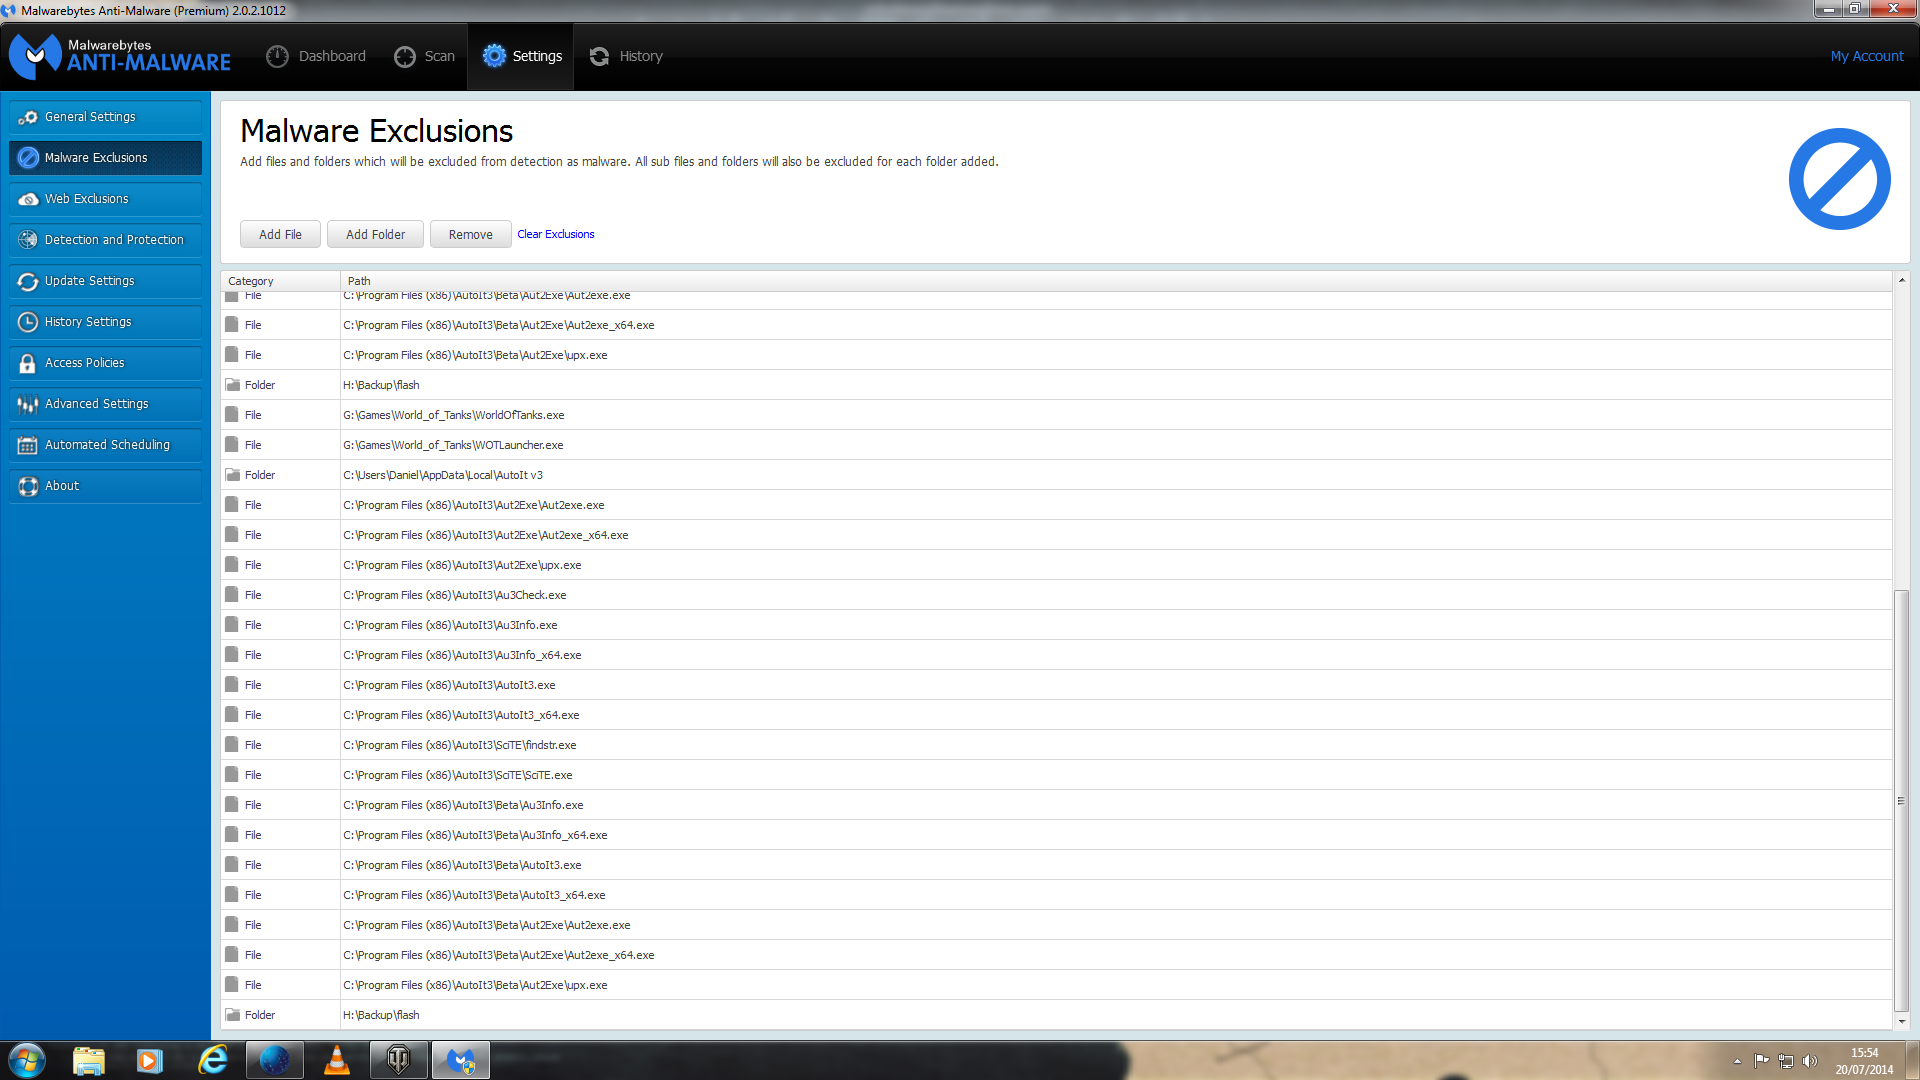This screenshot has width=1920, height=1080.
Task: Click the Detection and Protection icon
Action: tap(28, 240)
